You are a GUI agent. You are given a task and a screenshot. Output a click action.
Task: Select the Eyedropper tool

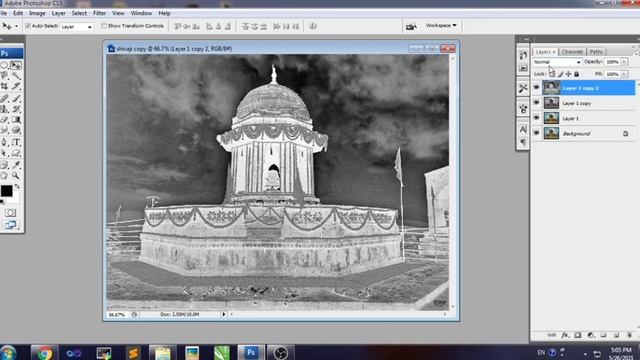point(16,164)
